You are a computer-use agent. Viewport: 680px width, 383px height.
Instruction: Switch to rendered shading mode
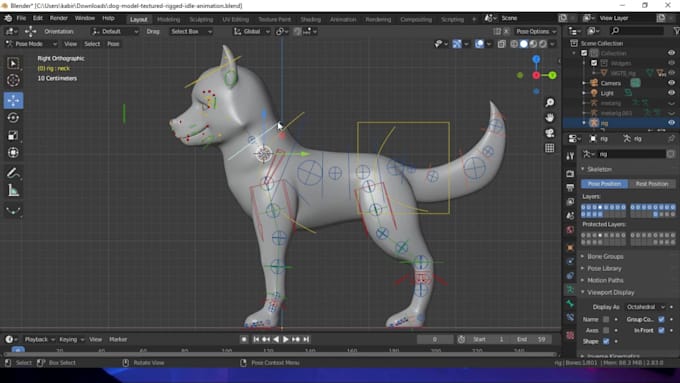coord(543,44)
